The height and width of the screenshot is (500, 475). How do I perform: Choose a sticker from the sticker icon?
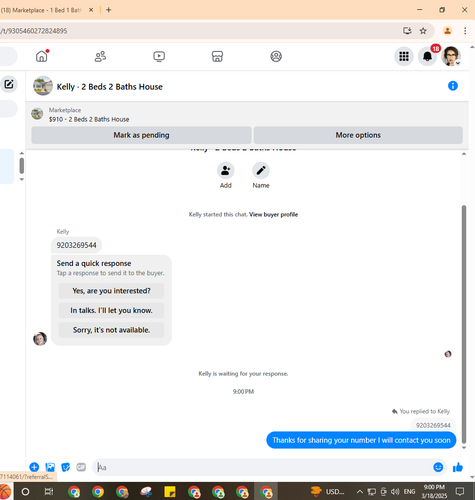(x=66, y=467)
